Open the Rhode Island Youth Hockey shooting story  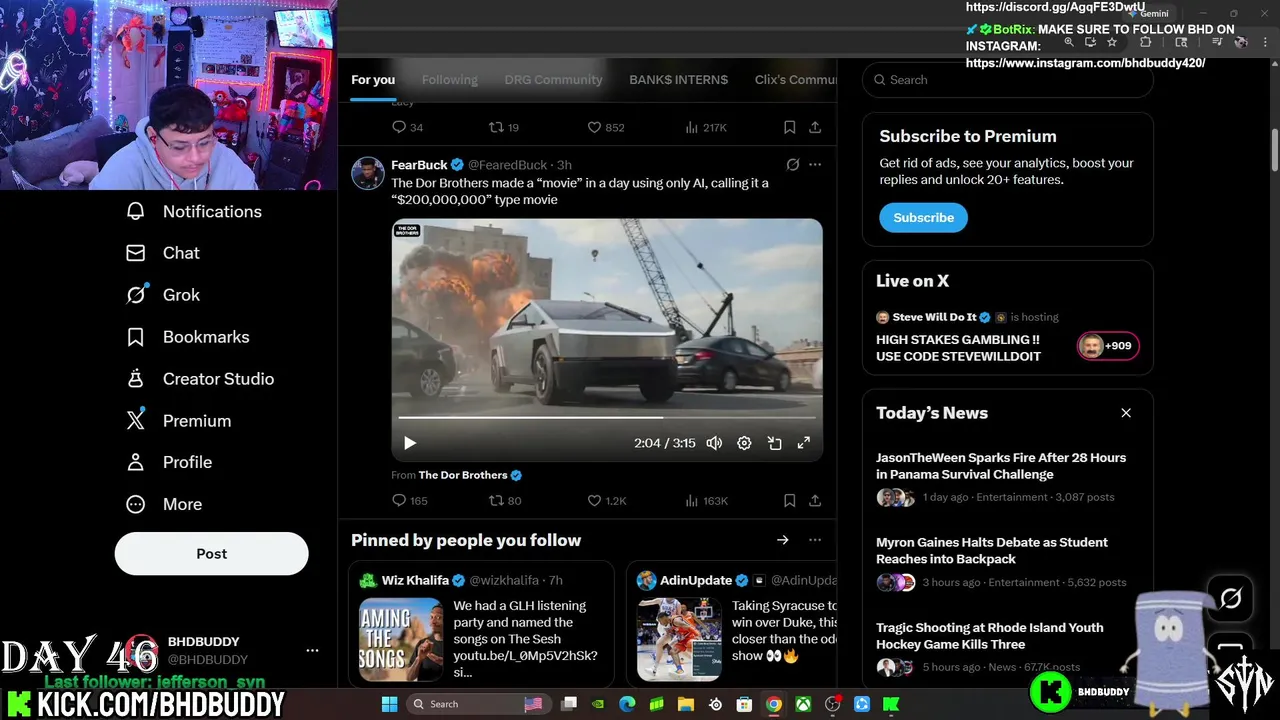pyautogui.click(x=990, y=636)
